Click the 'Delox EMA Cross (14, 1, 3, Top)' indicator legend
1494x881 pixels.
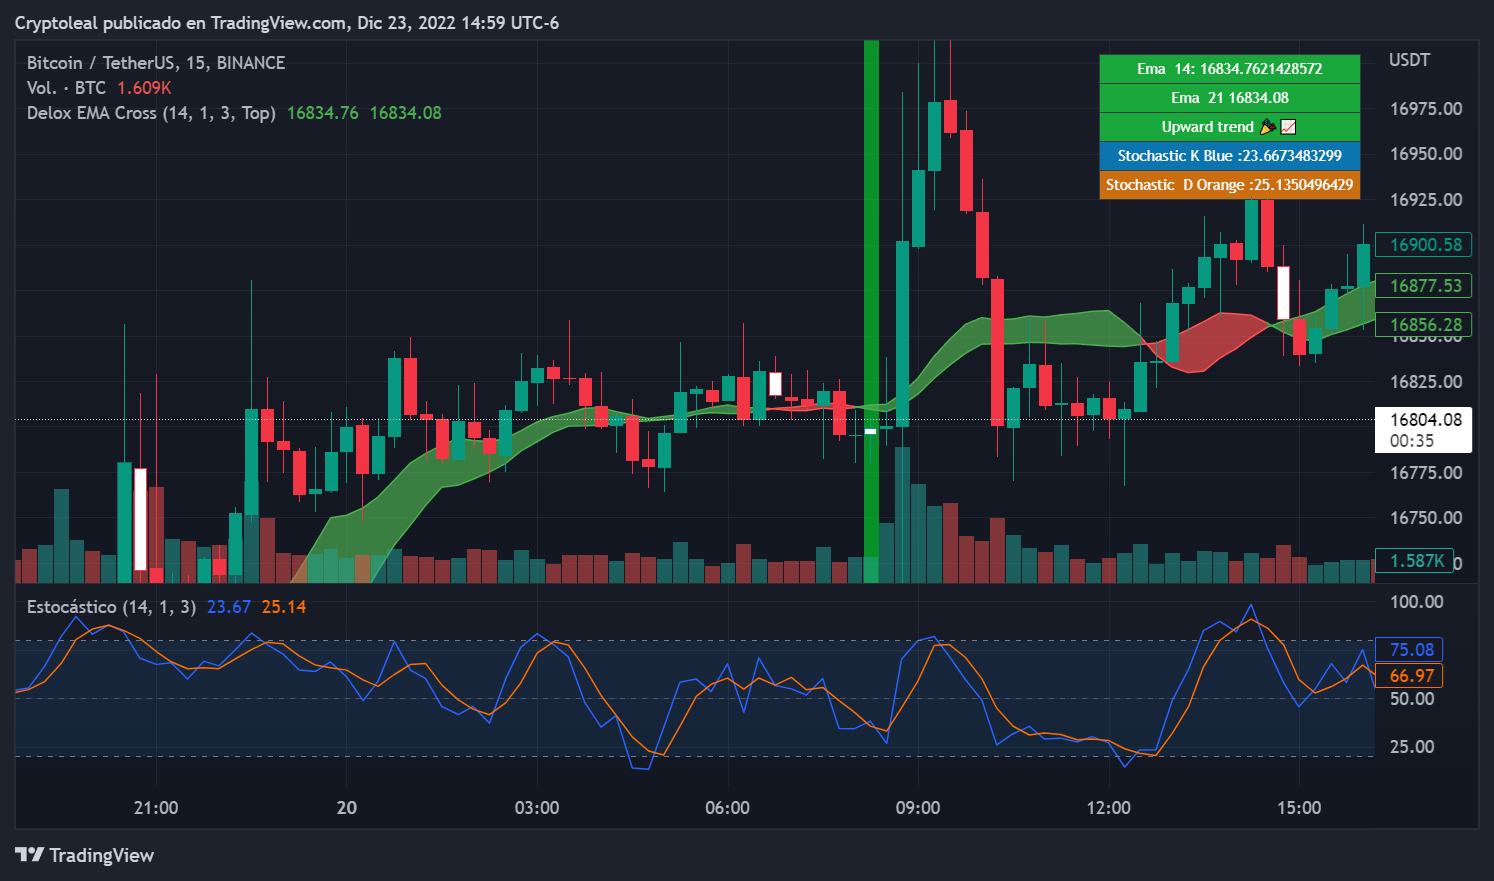click(151, 113)
